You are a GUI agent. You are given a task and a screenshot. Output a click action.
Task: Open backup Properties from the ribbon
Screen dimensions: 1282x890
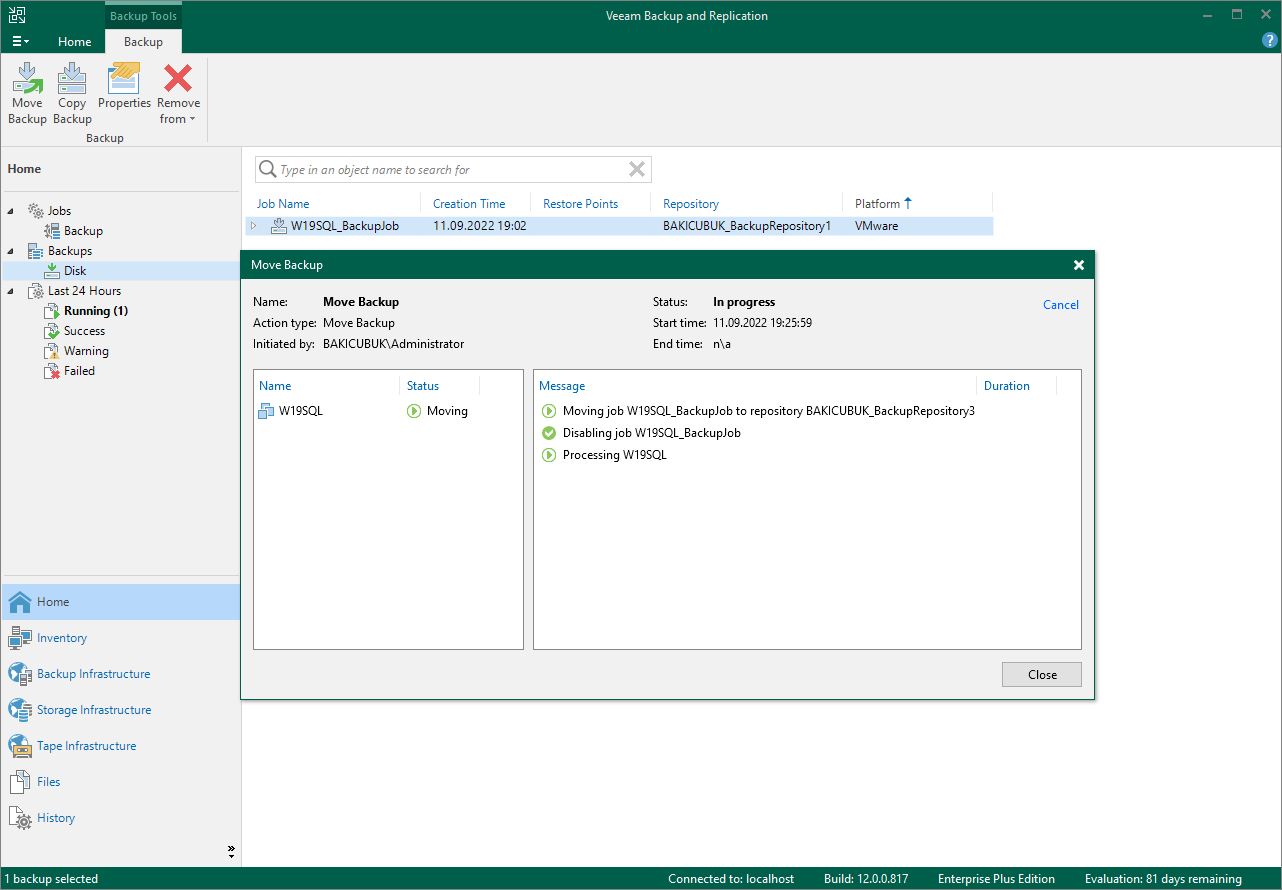click(124, 87)
